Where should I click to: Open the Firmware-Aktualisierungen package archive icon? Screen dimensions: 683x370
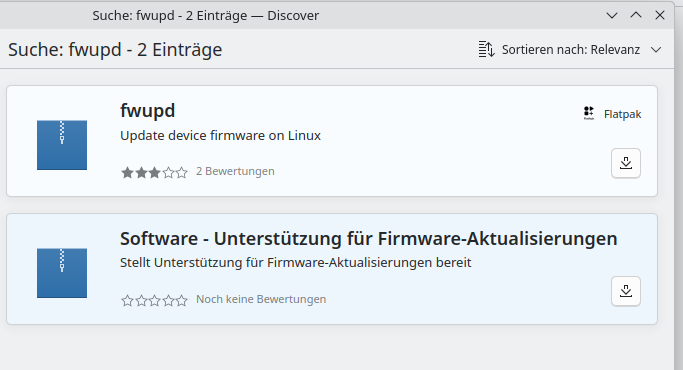coord(62,273)
